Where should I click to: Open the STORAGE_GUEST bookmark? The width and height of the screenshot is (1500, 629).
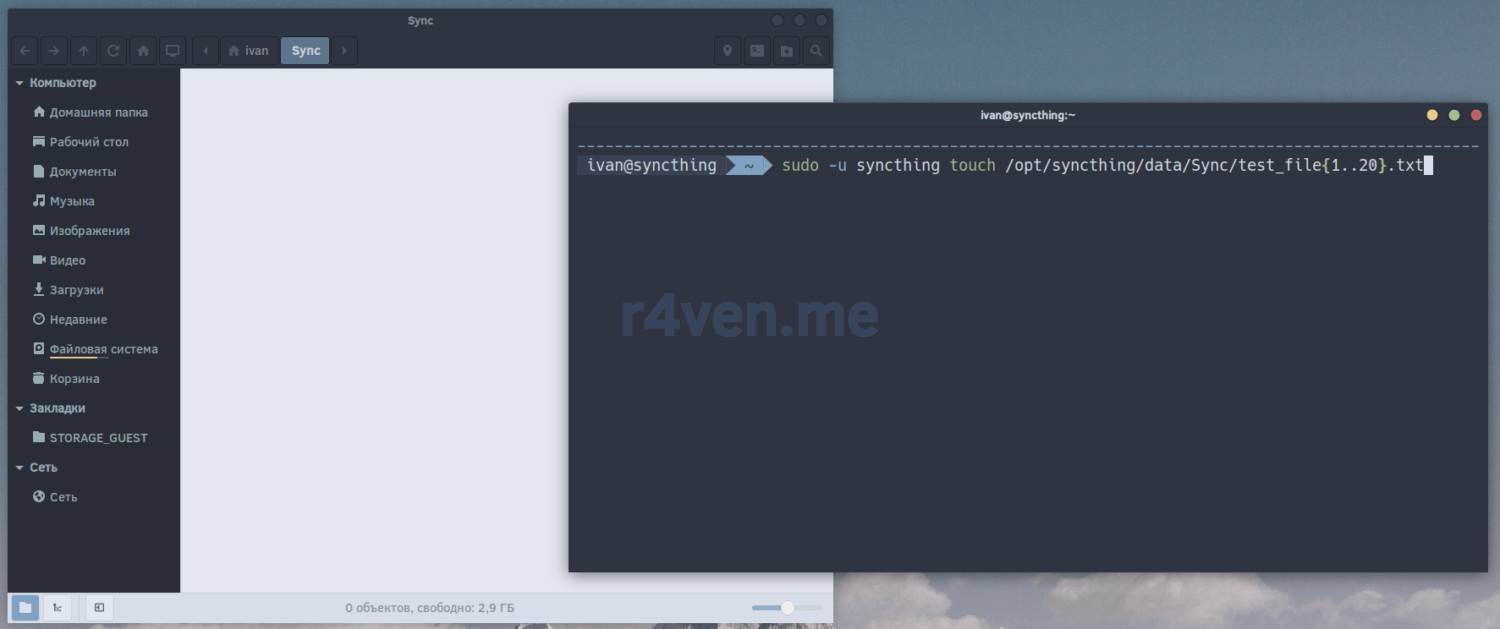click(x=98, y=438)
